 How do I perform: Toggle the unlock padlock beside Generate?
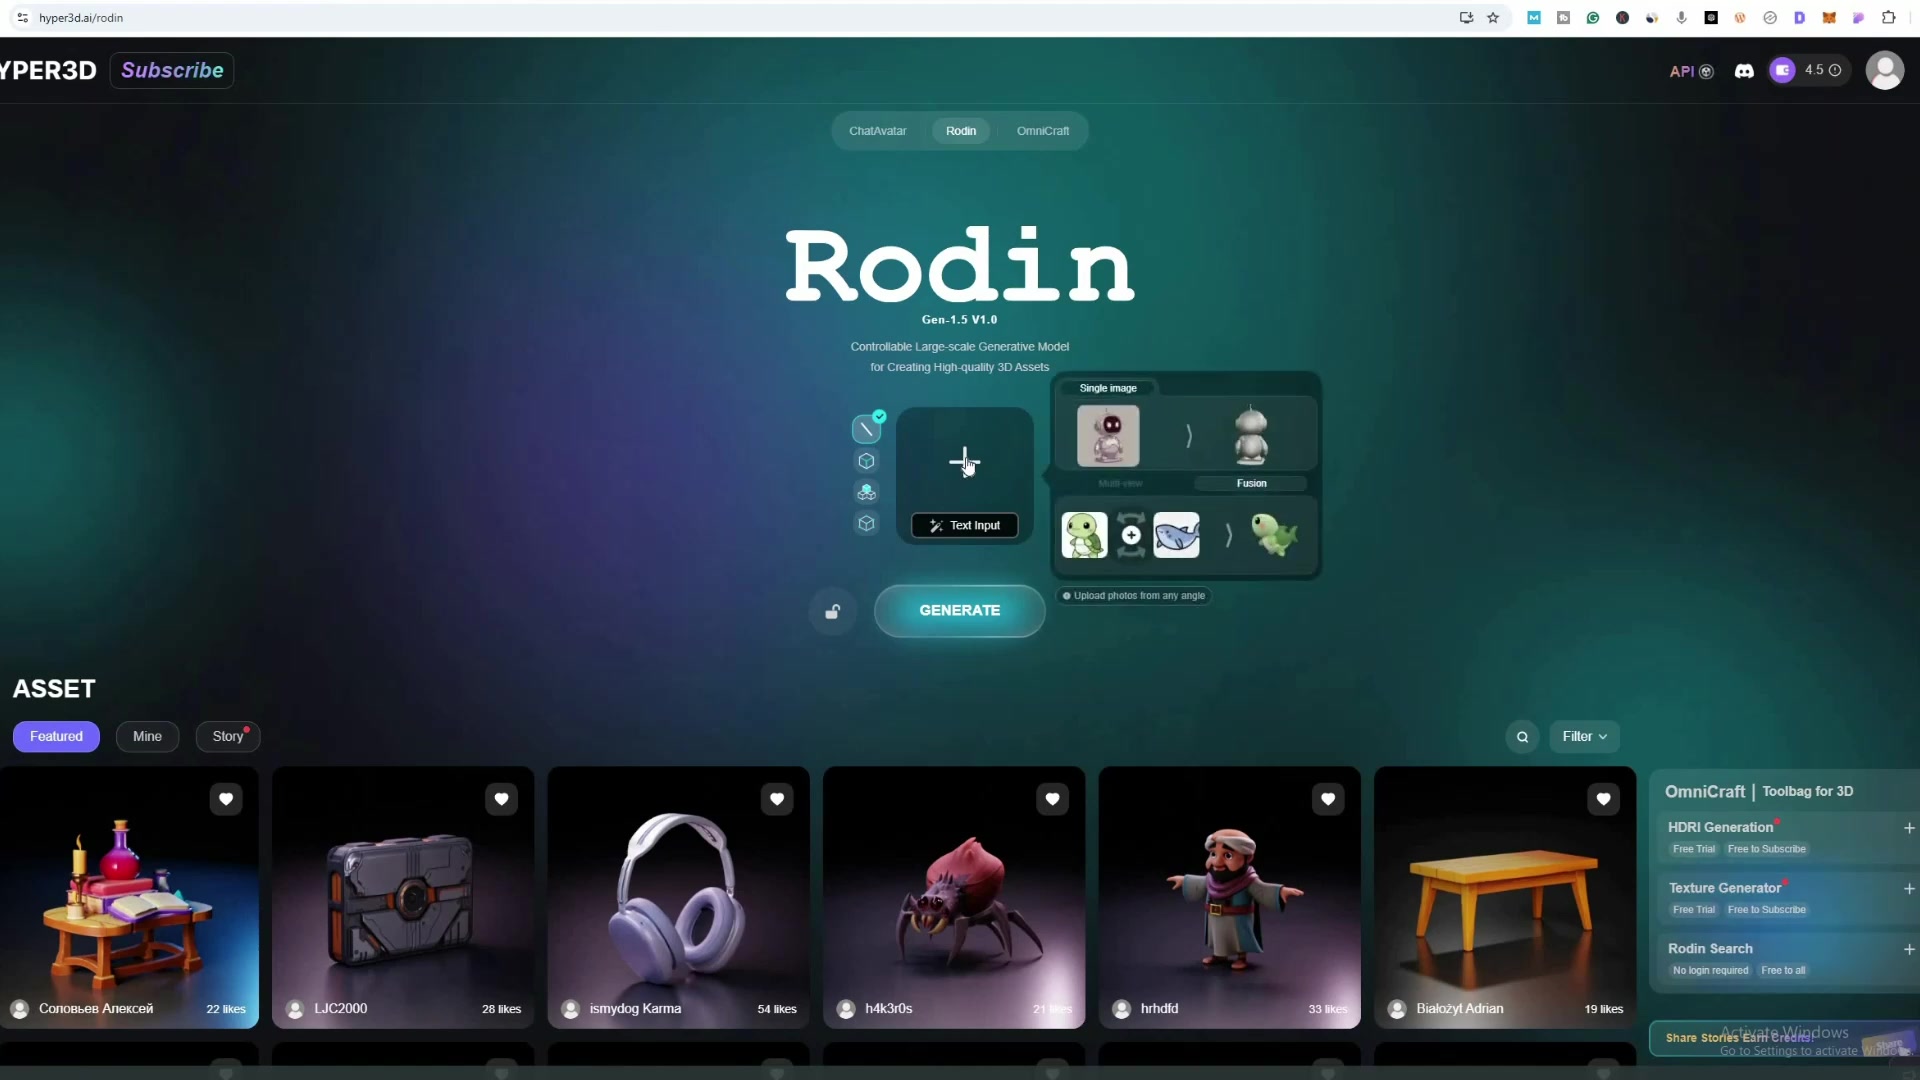(832, 611)
